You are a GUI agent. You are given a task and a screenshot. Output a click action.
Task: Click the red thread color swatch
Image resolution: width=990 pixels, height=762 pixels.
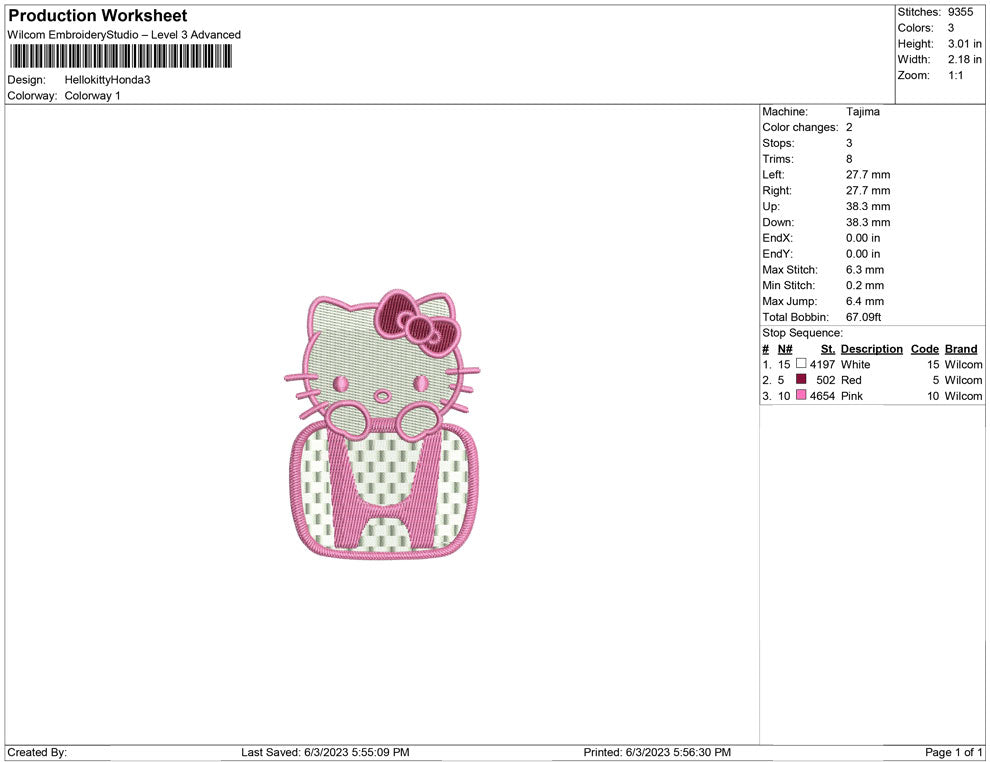click(x=801, y=379)
